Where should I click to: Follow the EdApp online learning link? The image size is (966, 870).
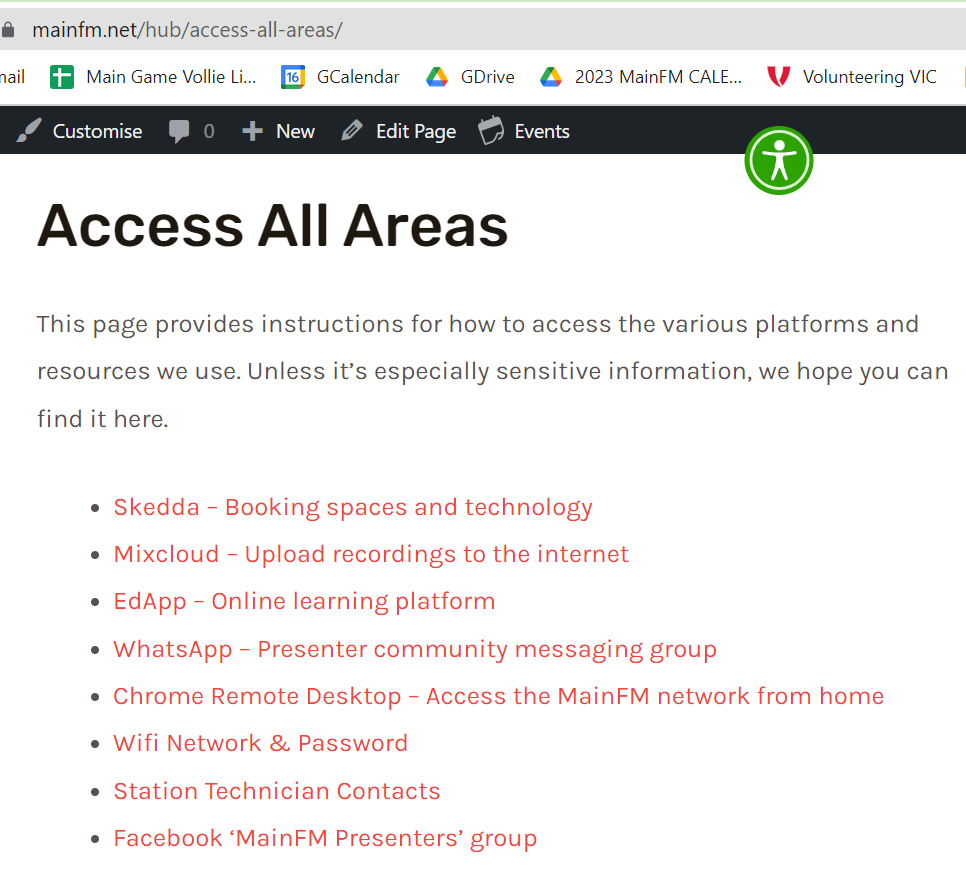[x=304, y=601]
